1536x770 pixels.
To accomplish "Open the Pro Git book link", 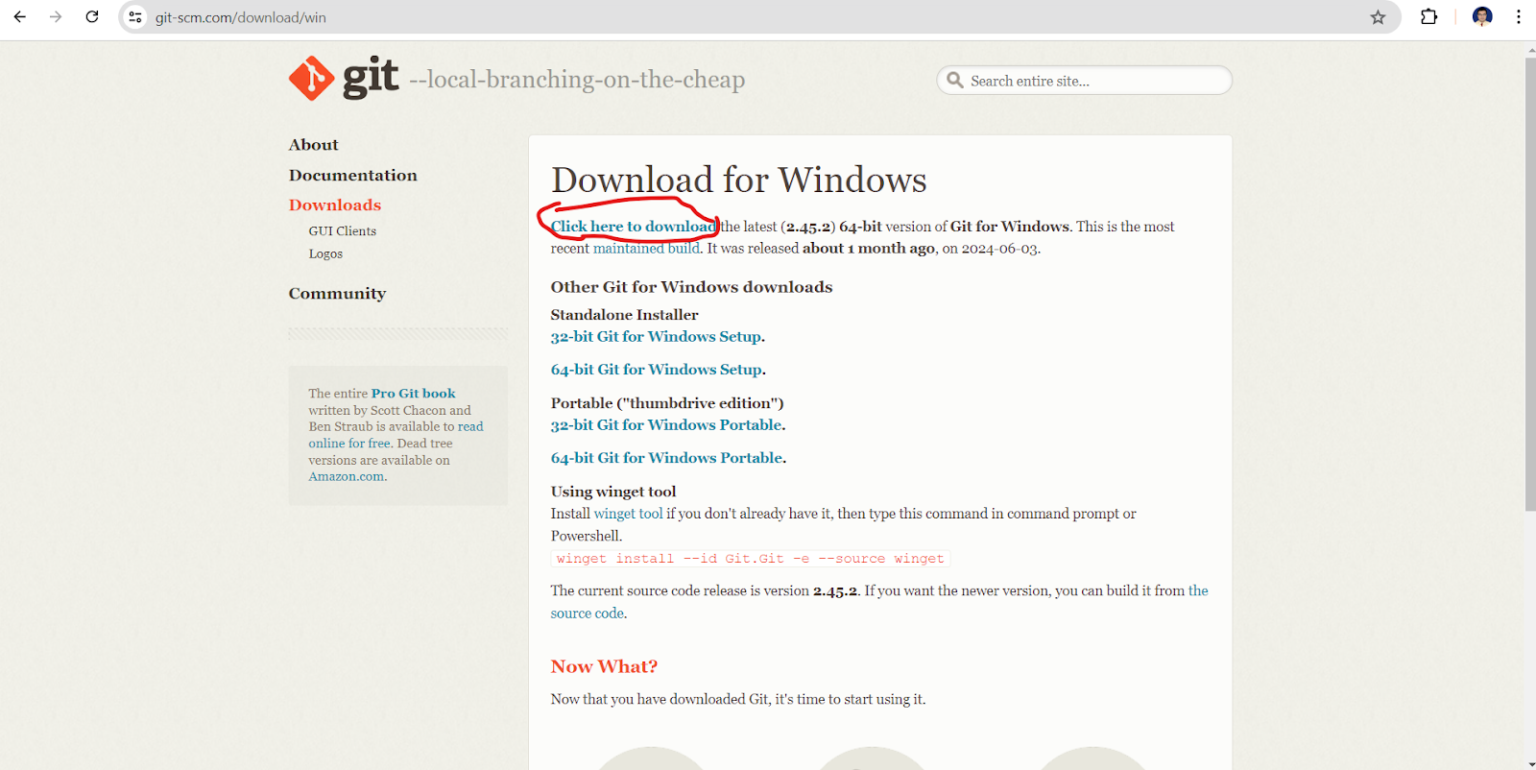I will coord(413,394).
